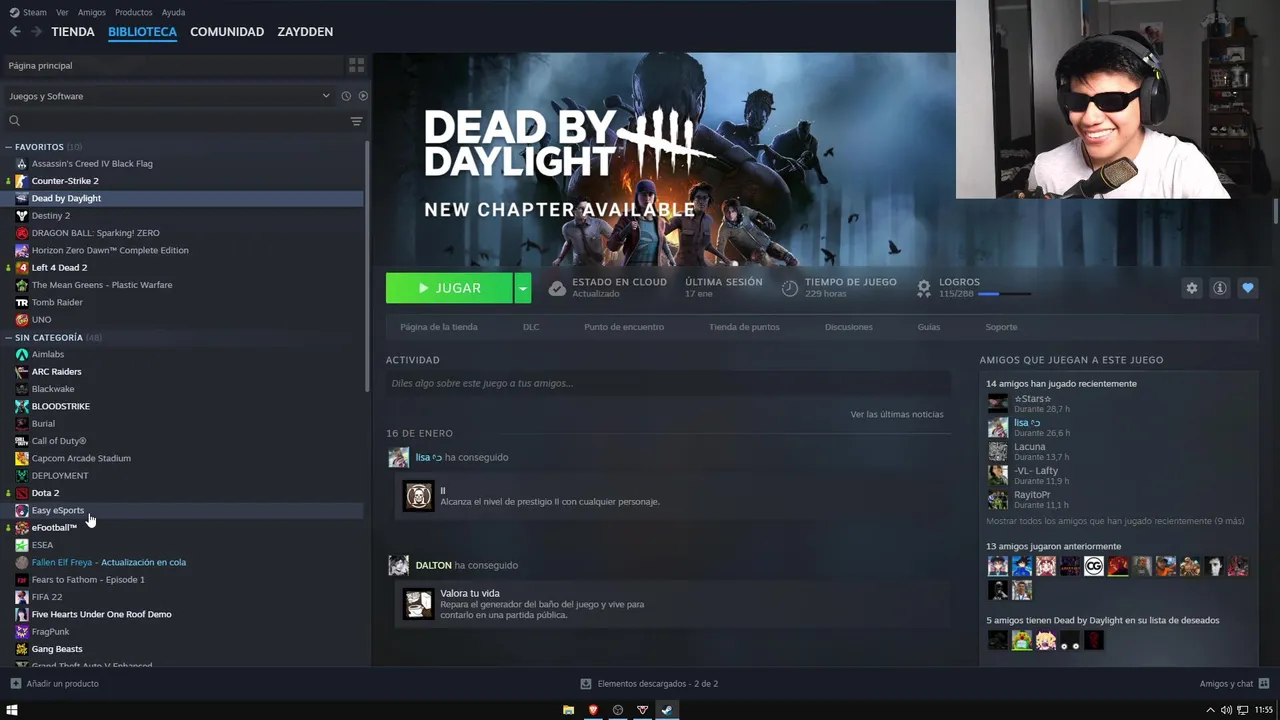Open Brave browser in taskbar
Image resolution: width=1280 pixels, height=720 pixels.
[593, 710]
